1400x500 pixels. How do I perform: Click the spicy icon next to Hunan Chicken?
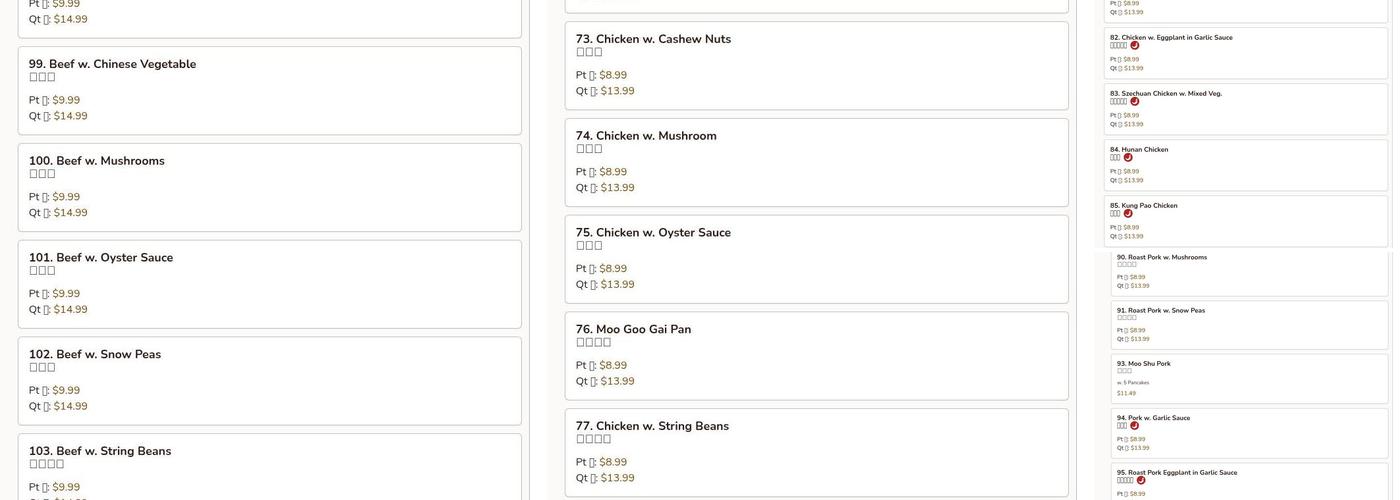point(1128,158)
